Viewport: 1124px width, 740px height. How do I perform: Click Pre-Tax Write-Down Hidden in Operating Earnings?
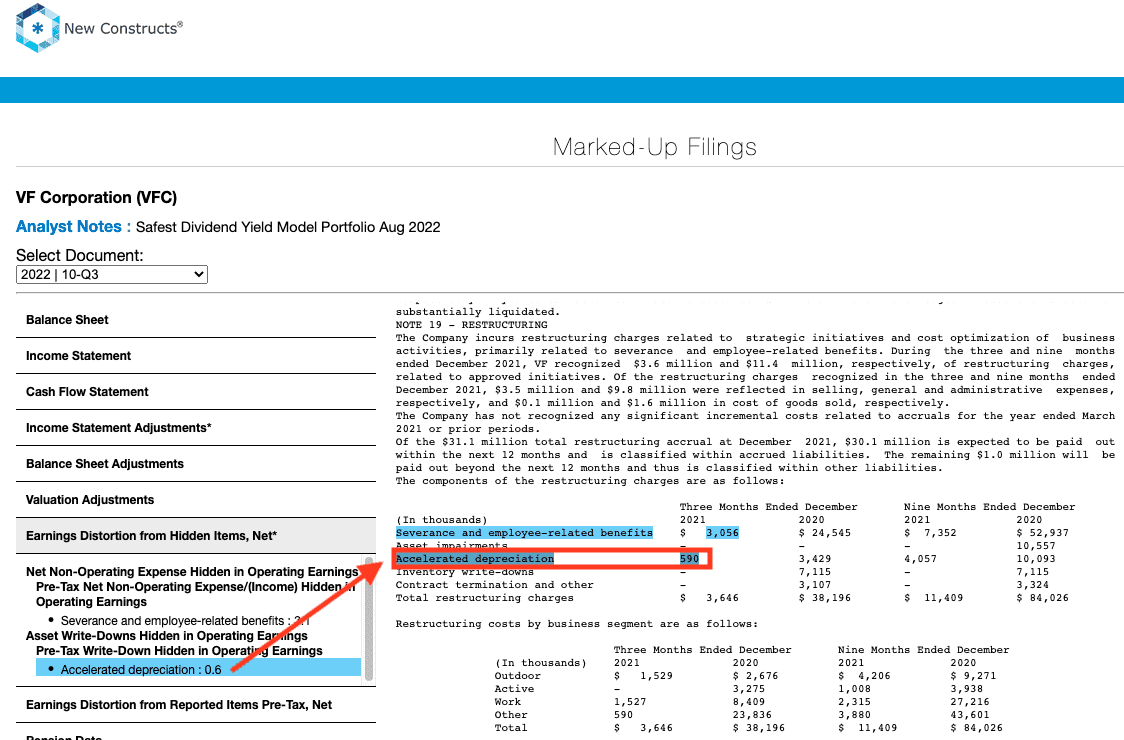click(x=179, y=651)
